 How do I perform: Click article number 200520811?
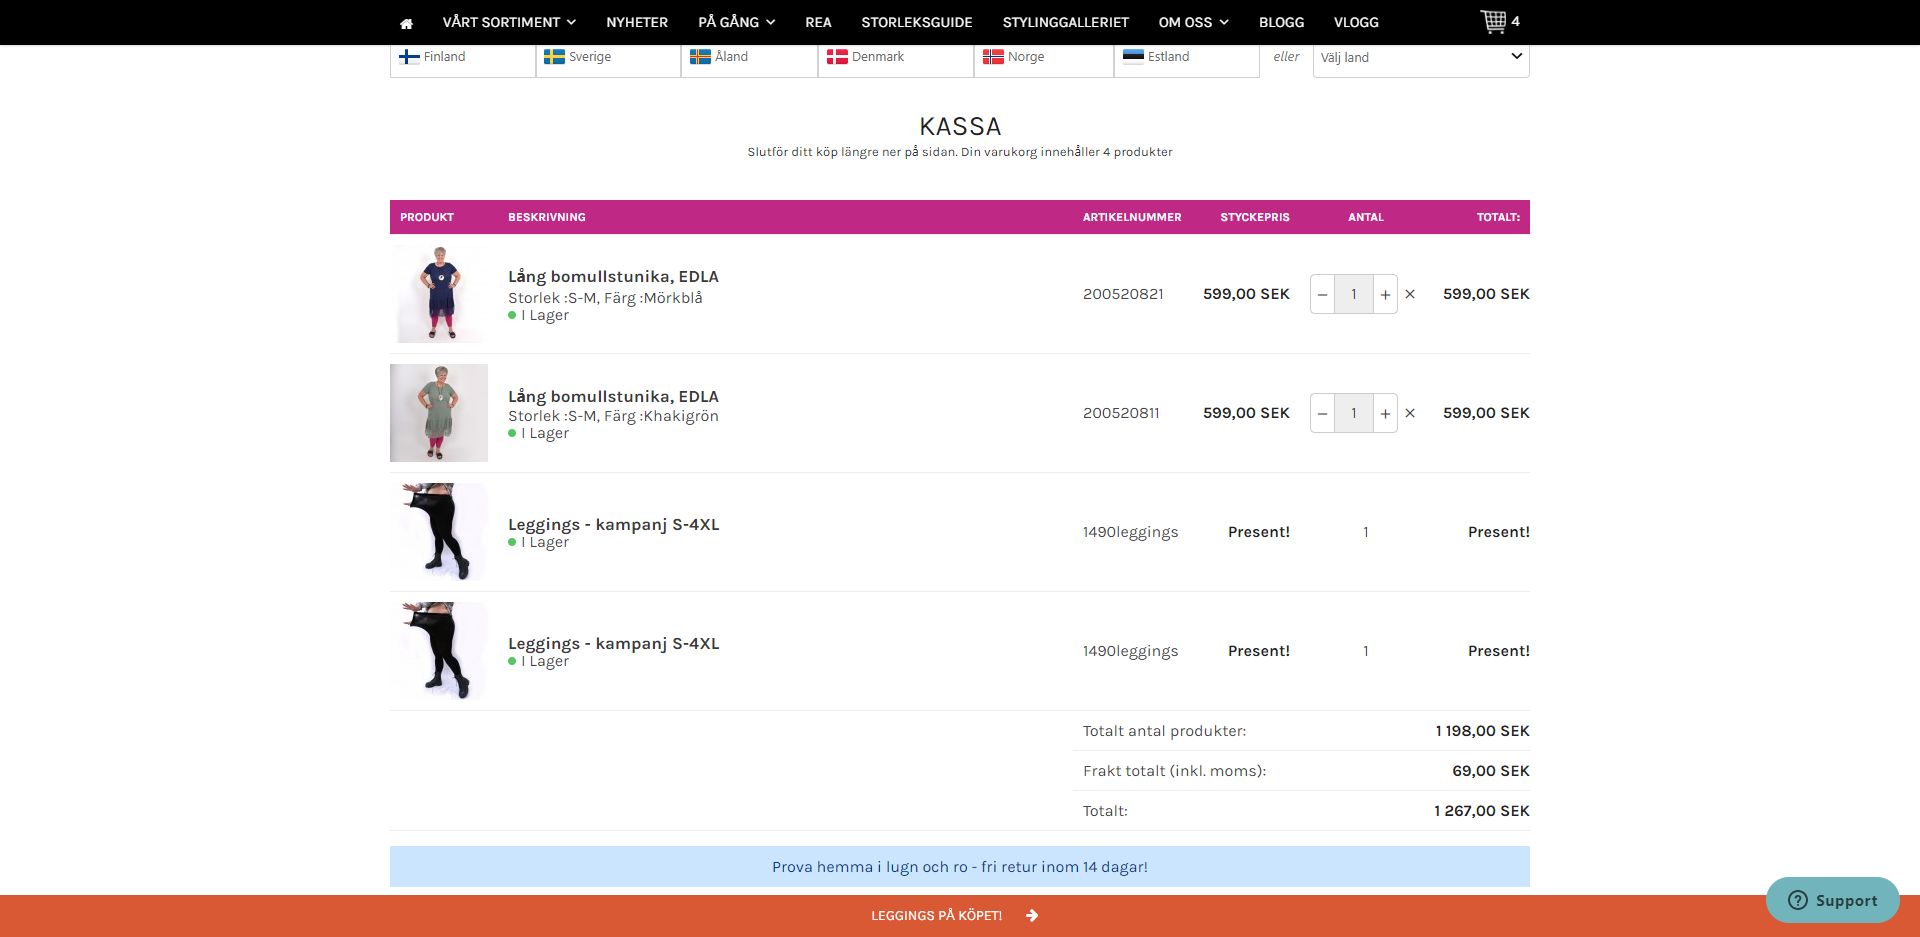click(x=1121, y=413)
